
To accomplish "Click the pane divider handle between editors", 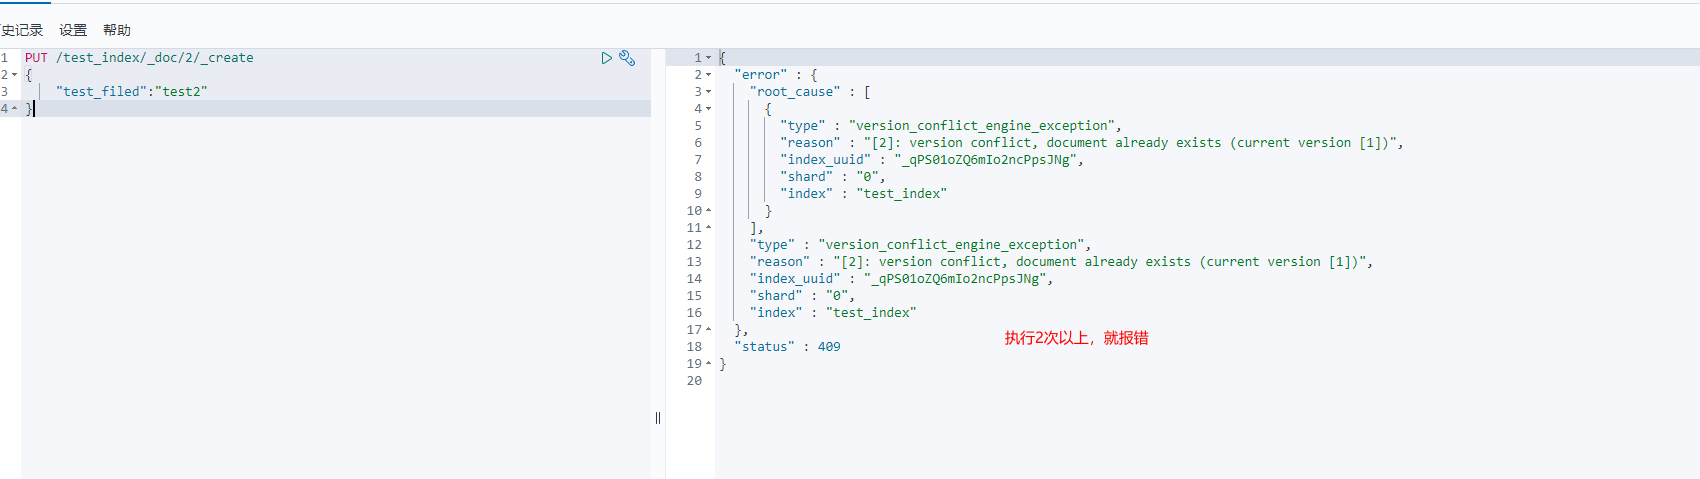I will (658, 418).
